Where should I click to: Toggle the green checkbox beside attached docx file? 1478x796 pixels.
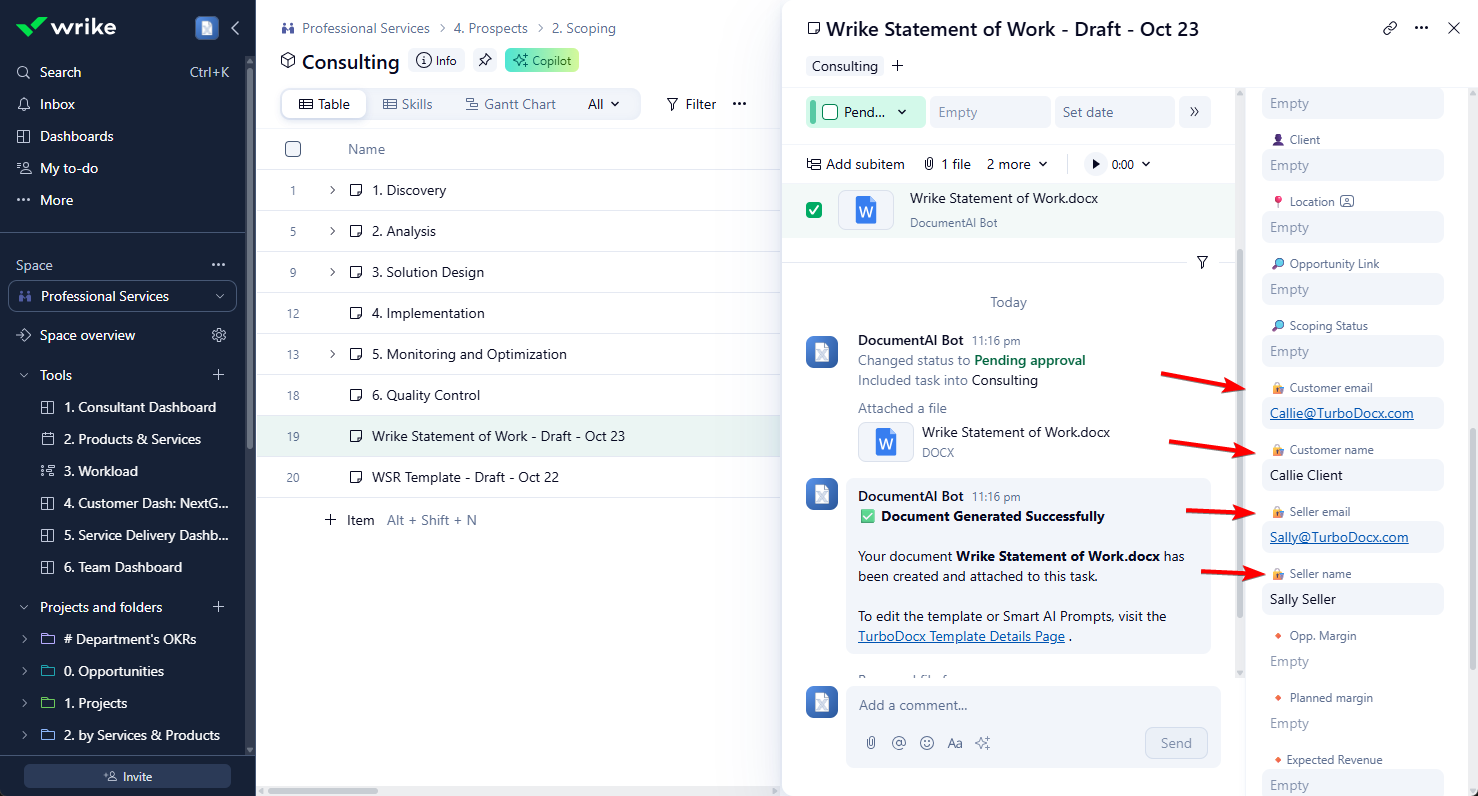pyautogui.click(x=814, y=210)
